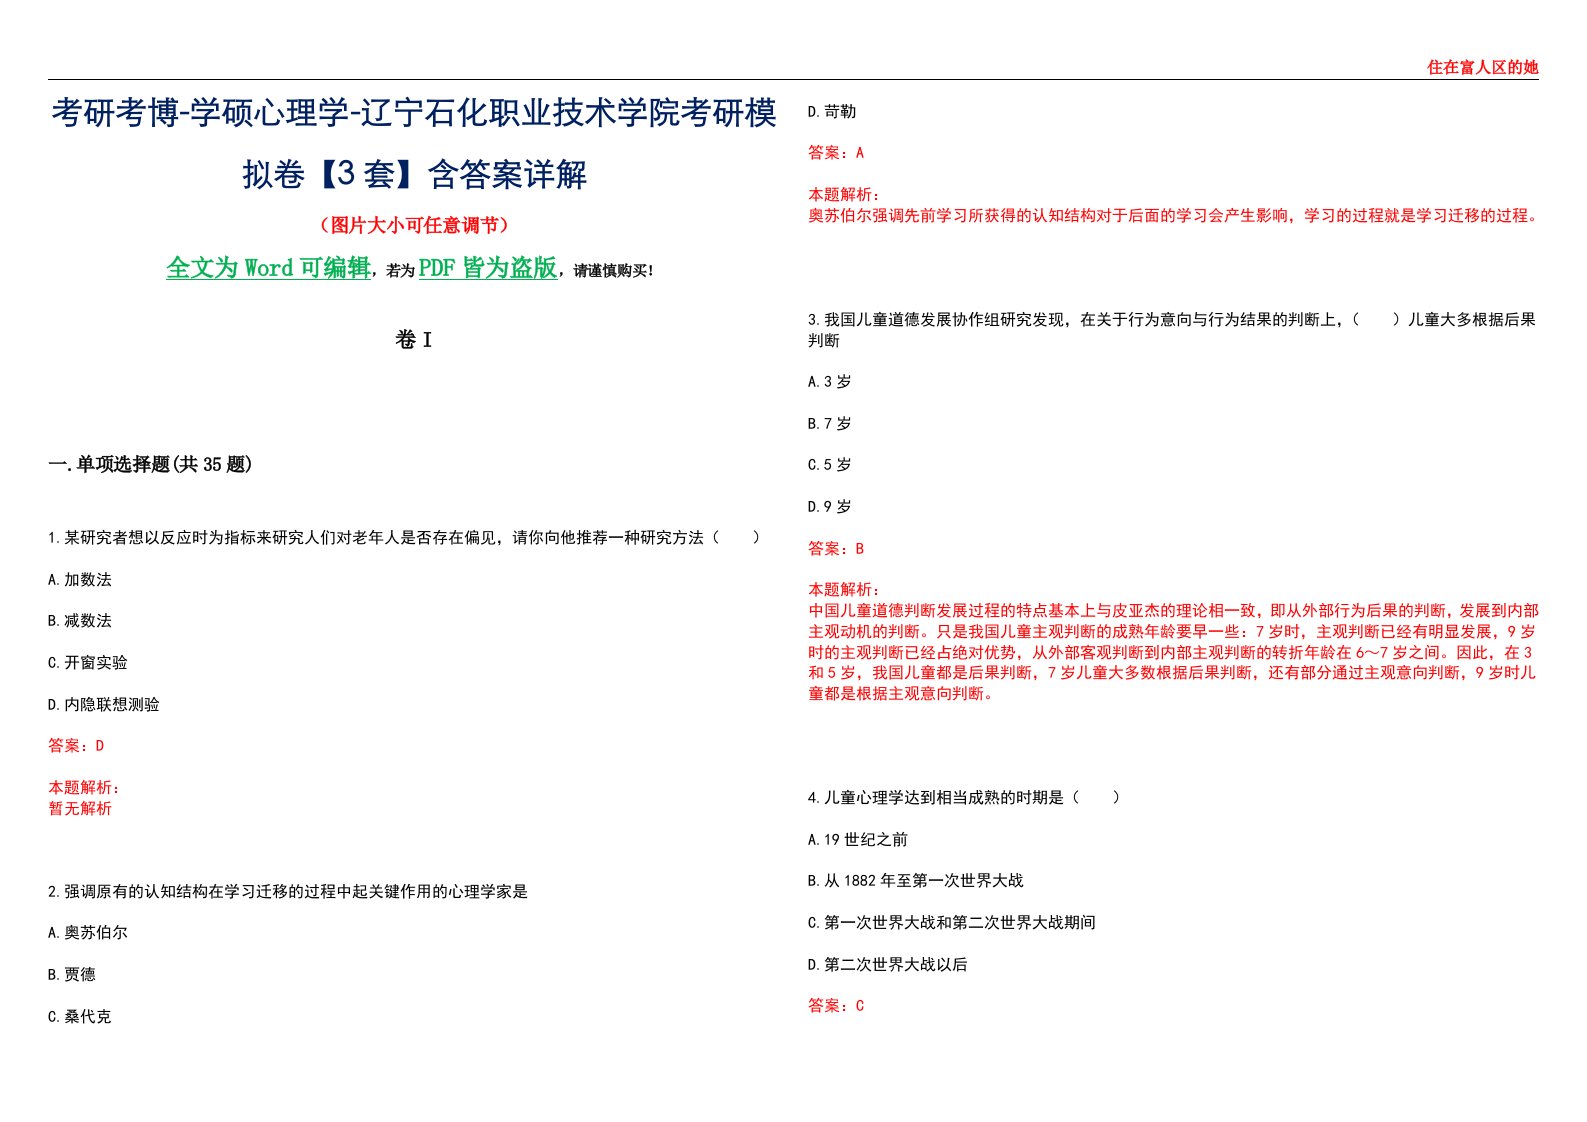
Task: Click the red note 图片大小可任意调节
Action: (x=414, y=225)
